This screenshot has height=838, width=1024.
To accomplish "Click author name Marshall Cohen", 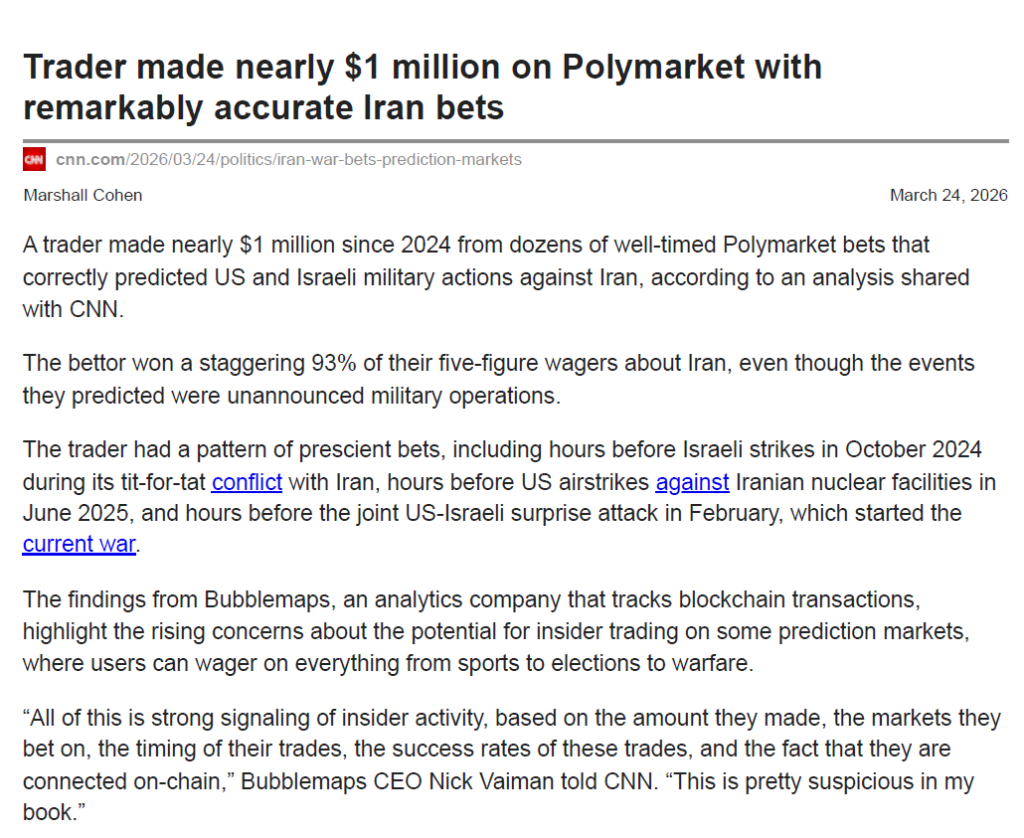I will point(83,195).
